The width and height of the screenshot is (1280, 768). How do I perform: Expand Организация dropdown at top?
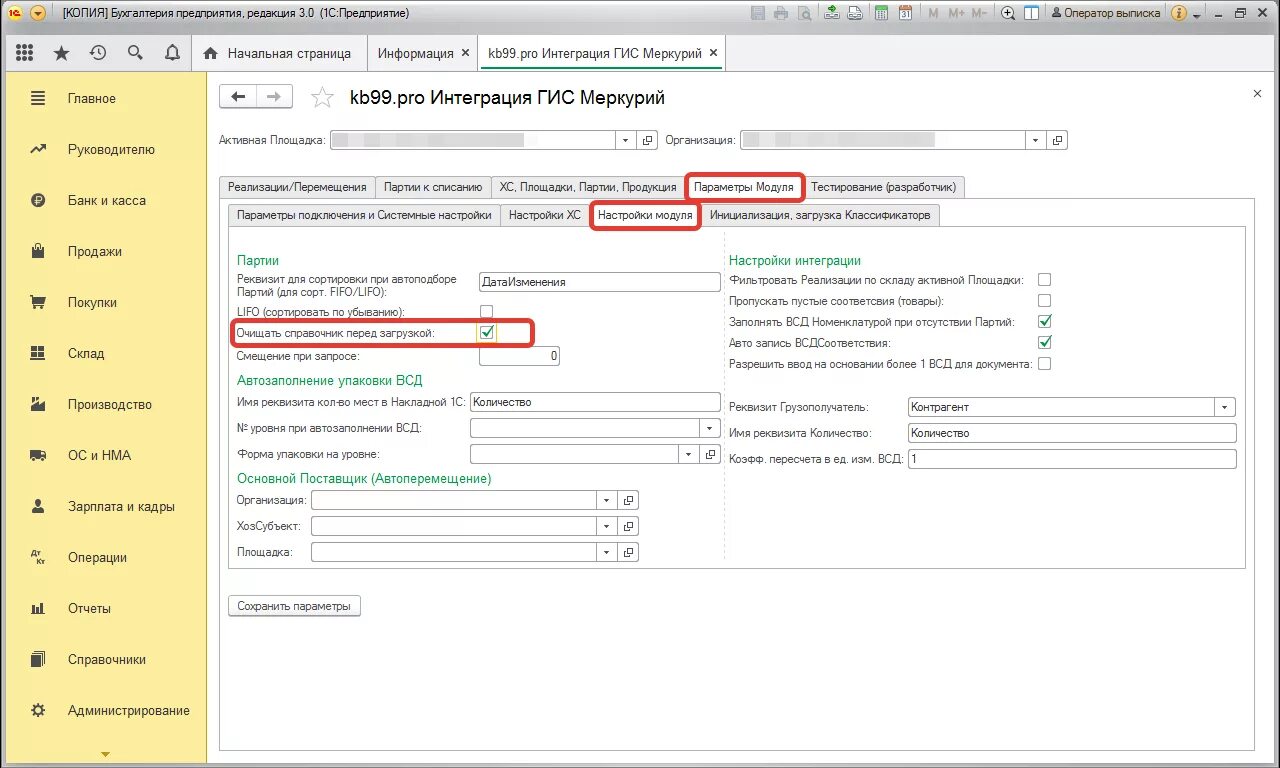click(1036, 141)
